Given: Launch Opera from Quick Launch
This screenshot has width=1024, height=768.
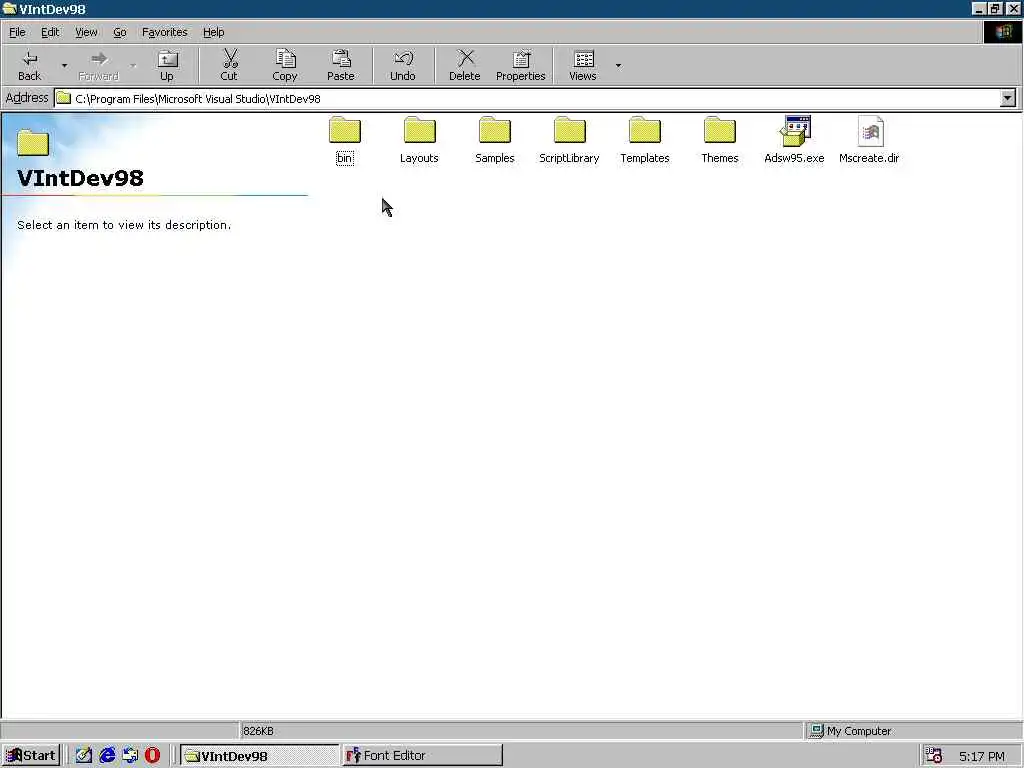Looking at the screenshot, I should tap(152, 756).
